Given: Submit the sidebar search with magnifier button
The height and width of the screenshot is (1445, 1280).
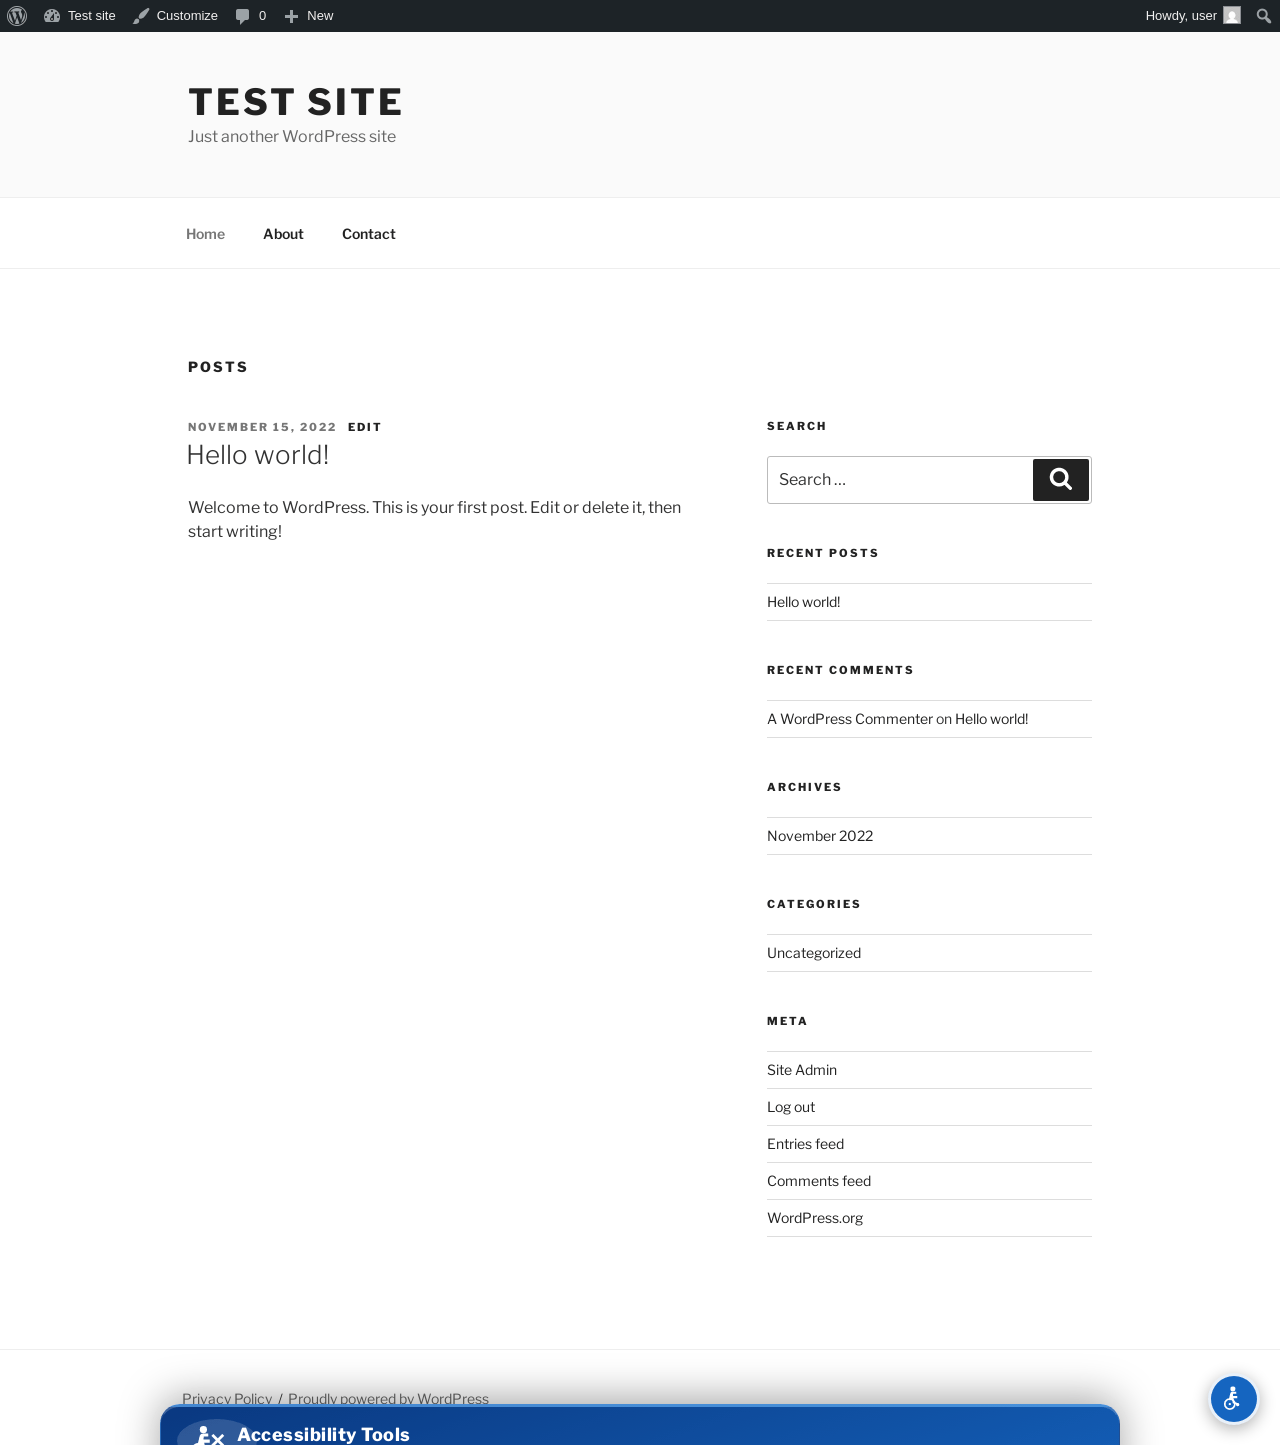Looking at the screenshot, I should click(1061, 480).
